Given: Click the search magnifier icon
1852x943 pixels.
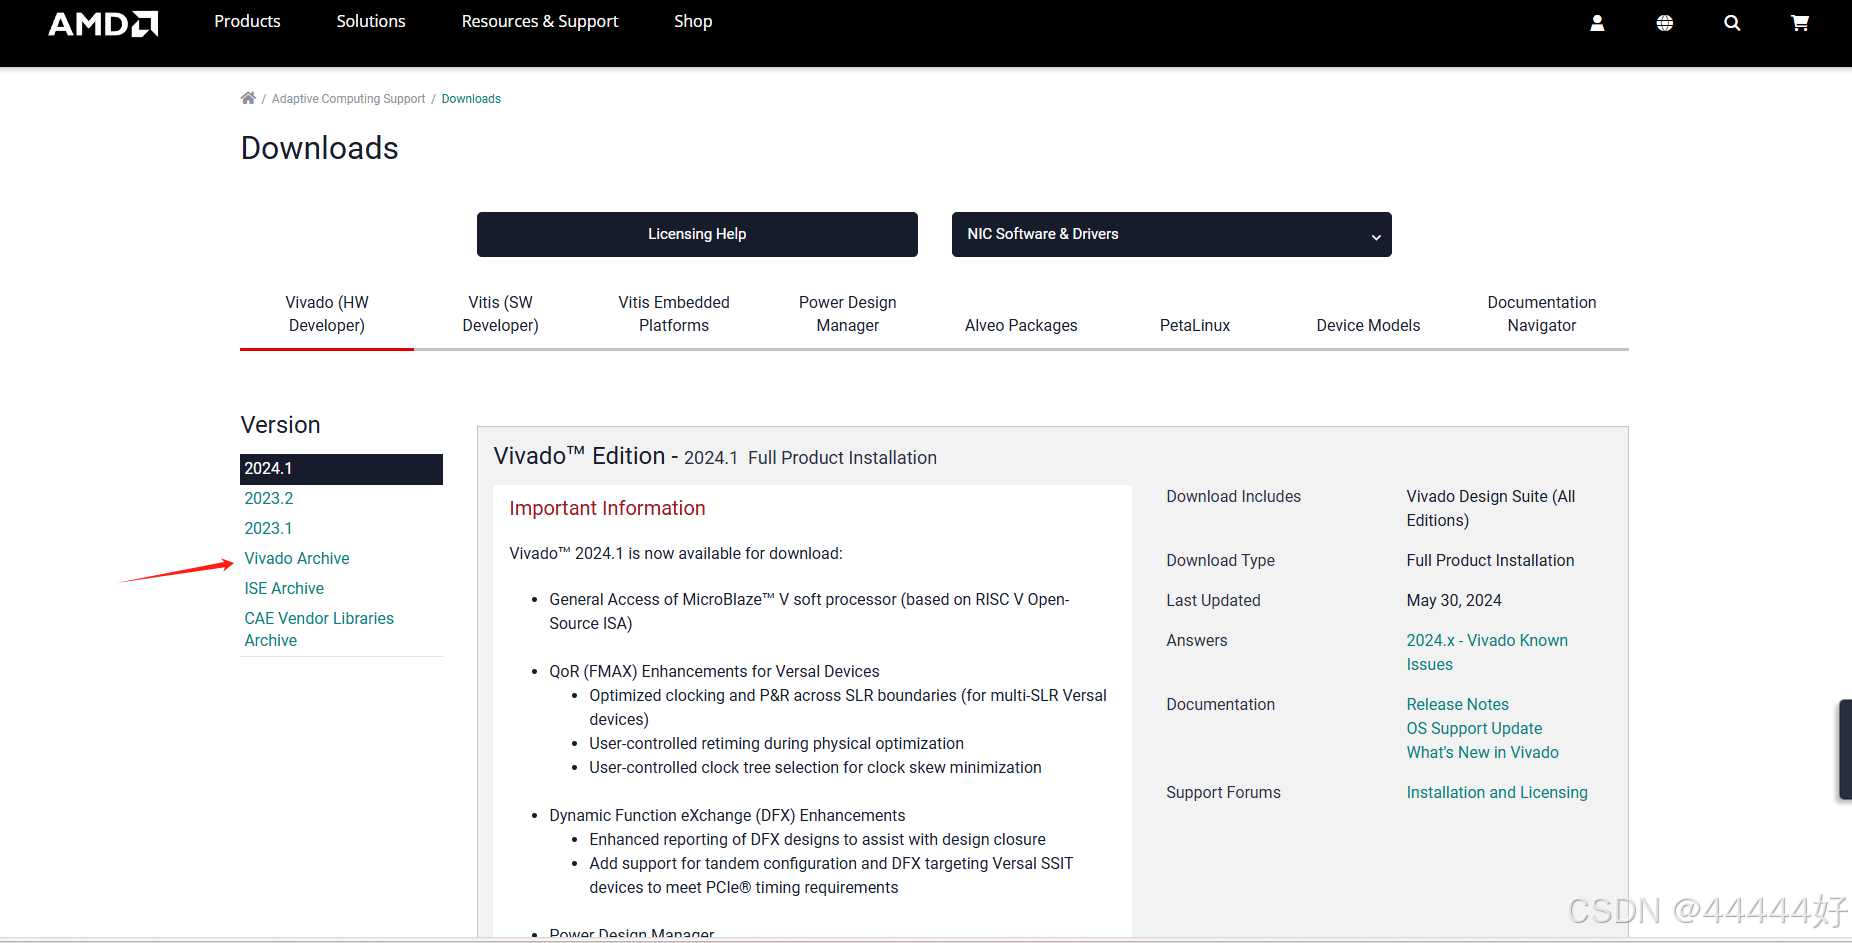Looking at the screenshot, I should point(1732,23).
